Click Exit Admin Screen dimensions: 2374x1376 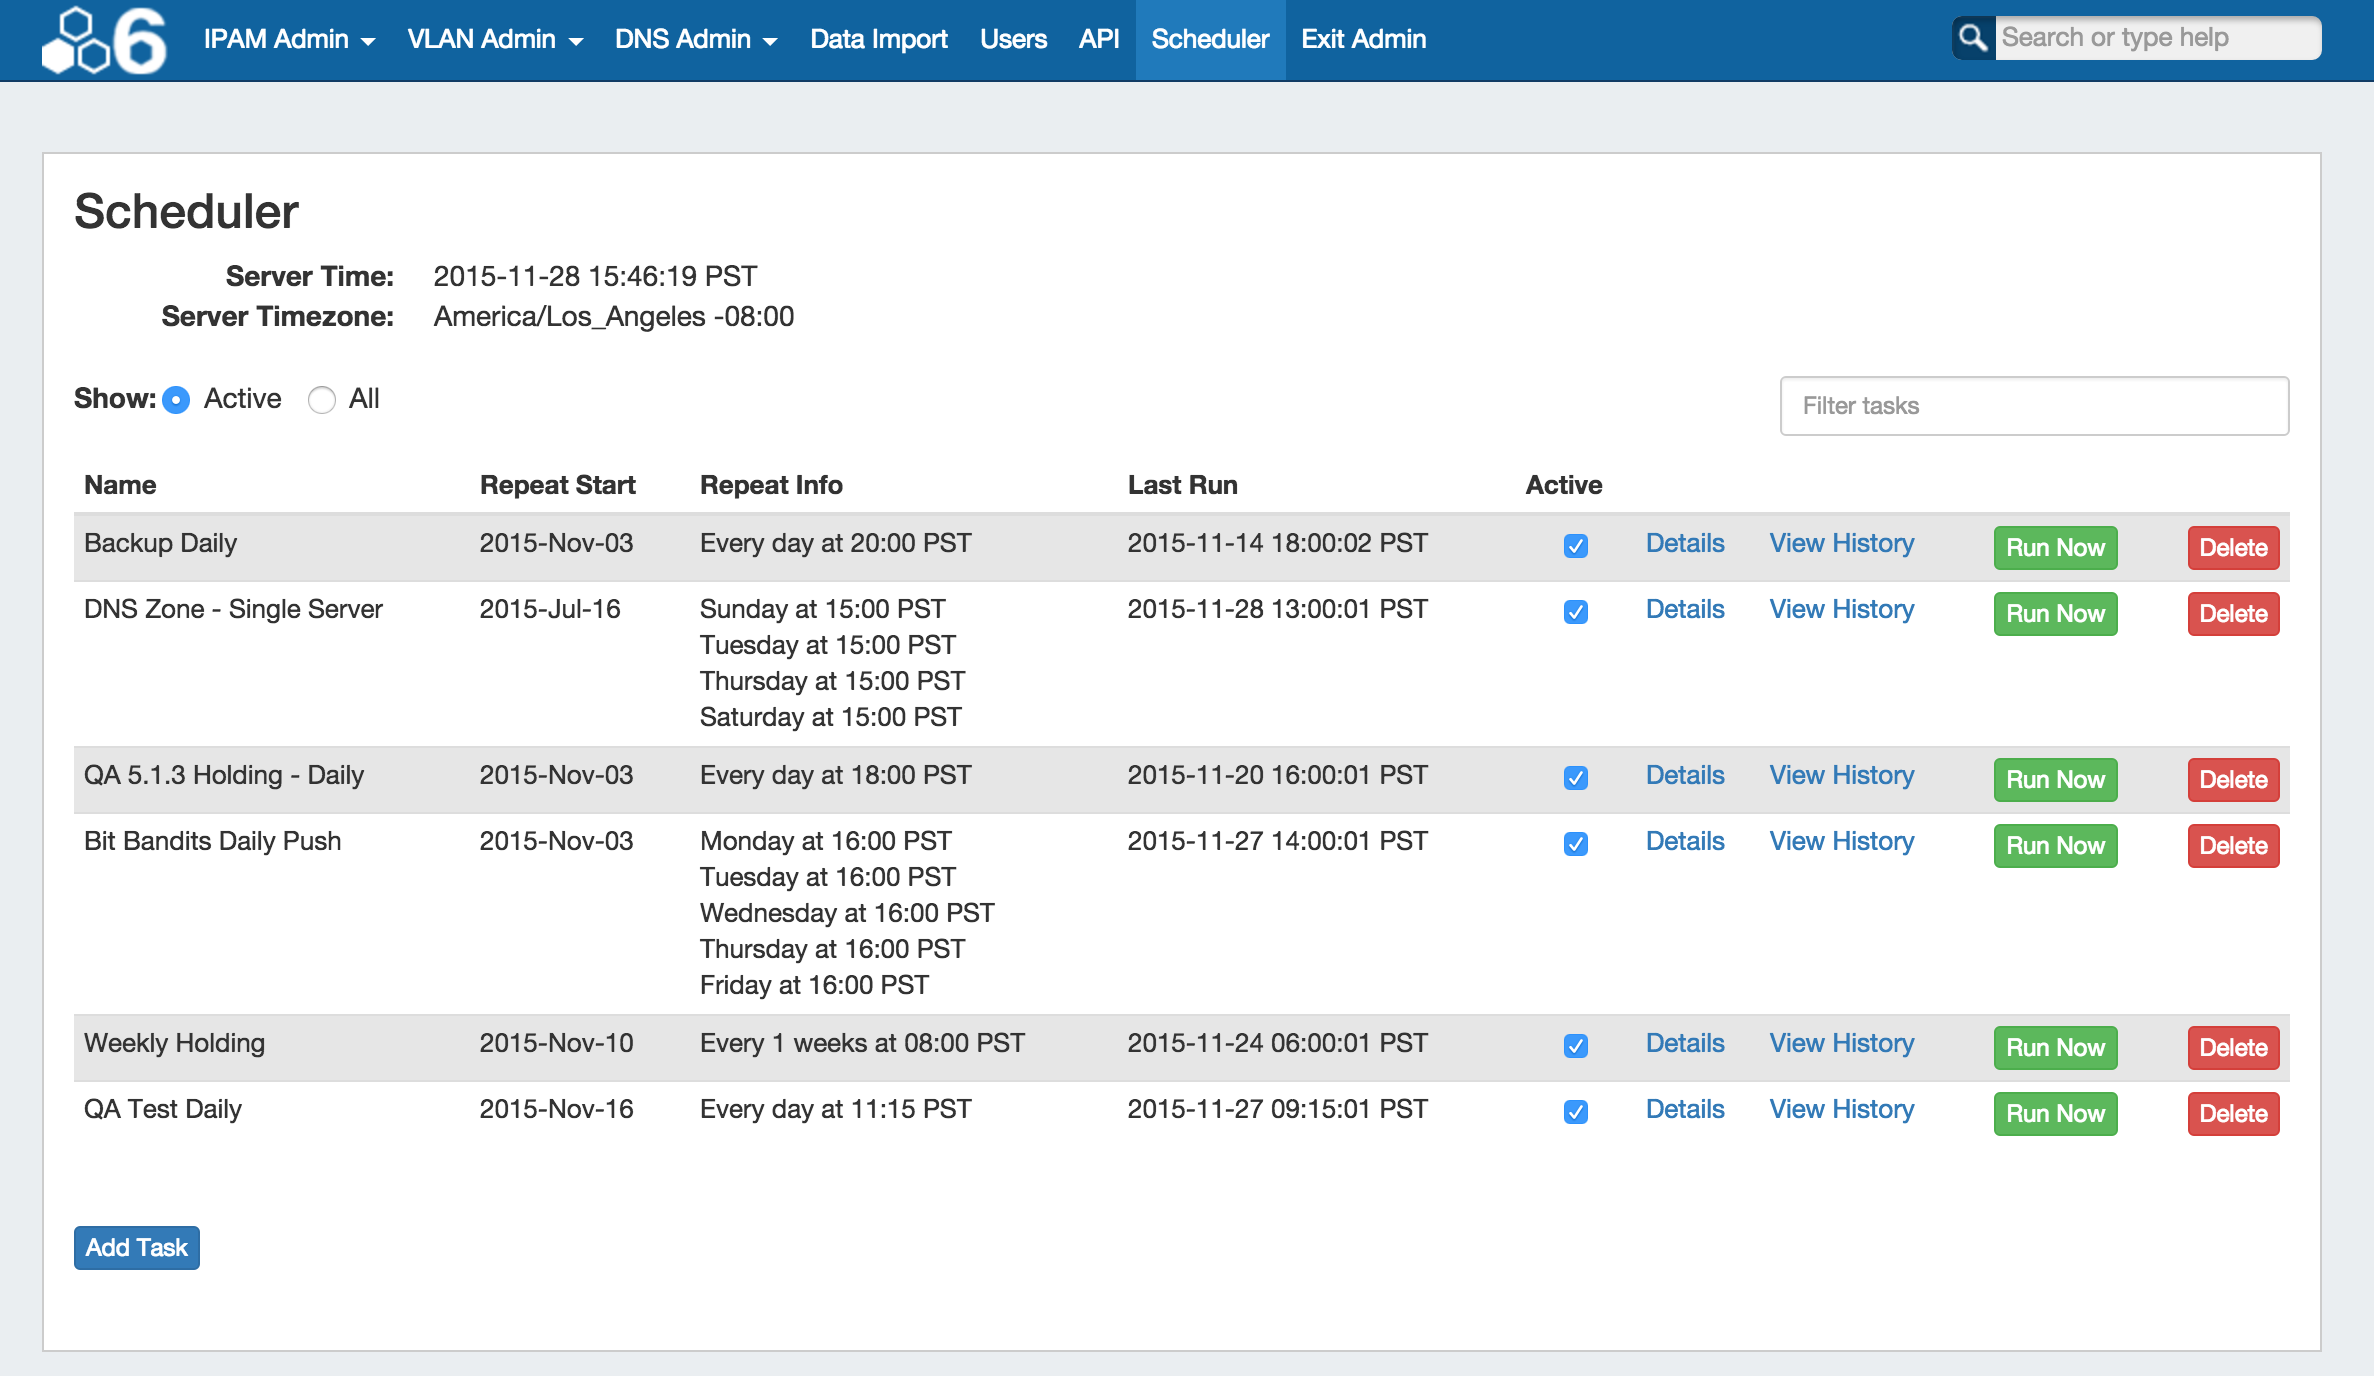1364,39
